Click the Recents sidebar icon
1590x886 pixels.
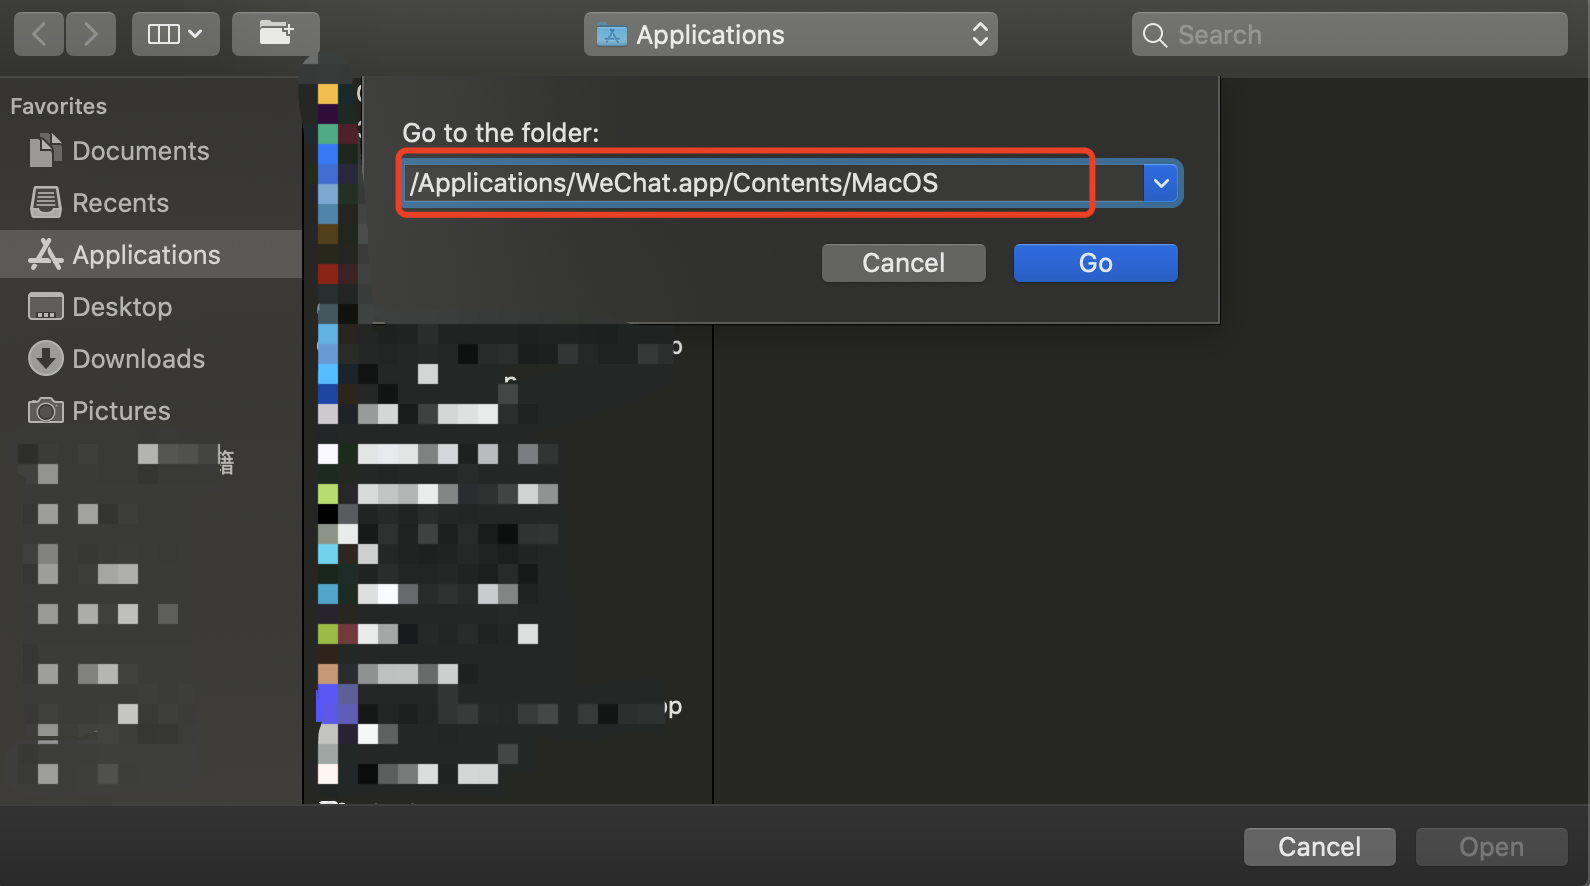pyautogui.click(x=45, y=203)
